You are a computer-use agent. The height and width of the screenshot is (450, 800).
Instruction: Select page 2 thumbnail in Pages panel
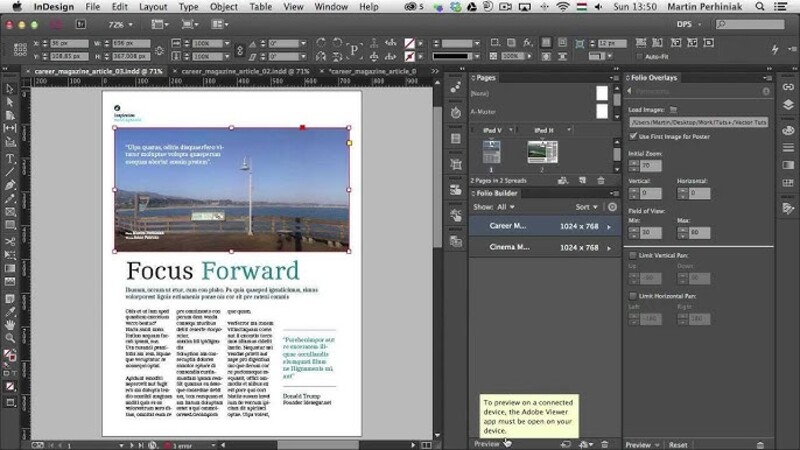(542, 152)
